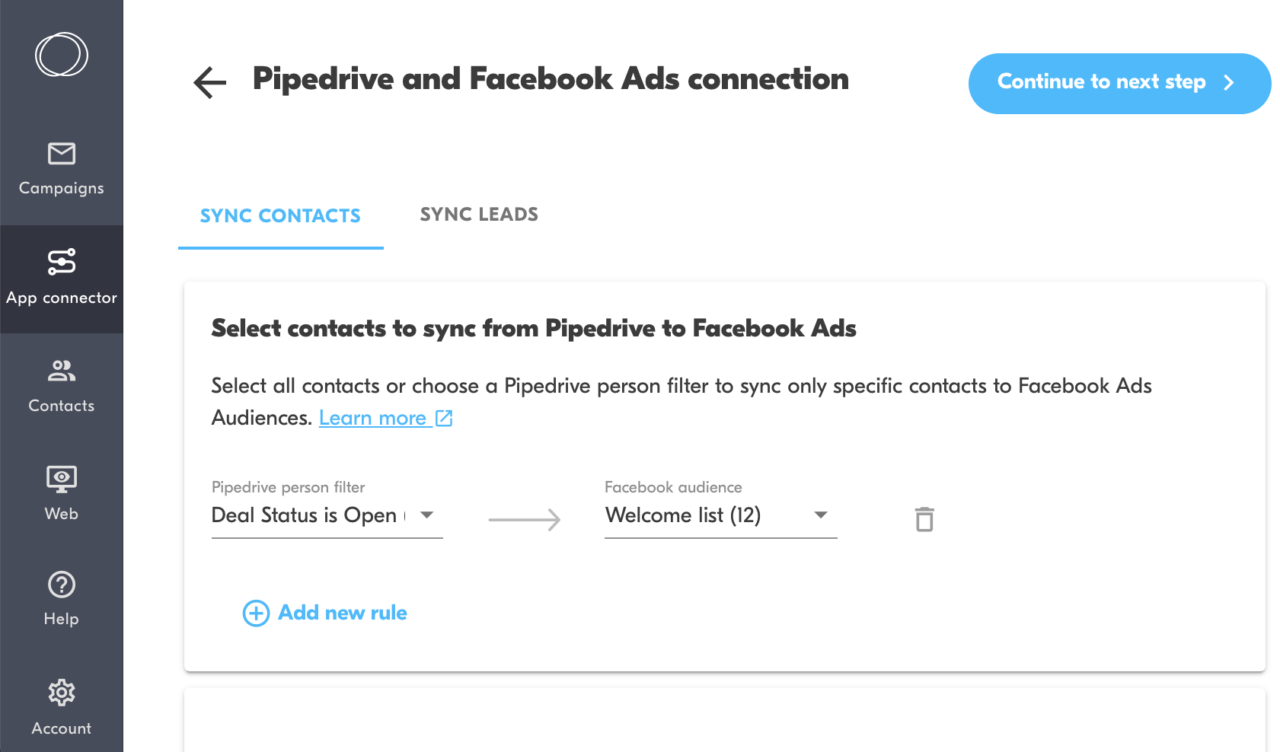Delete the sync rule using the trash icon
Image resolution: width=1280 pixels, height=752 pixels.
923,518
